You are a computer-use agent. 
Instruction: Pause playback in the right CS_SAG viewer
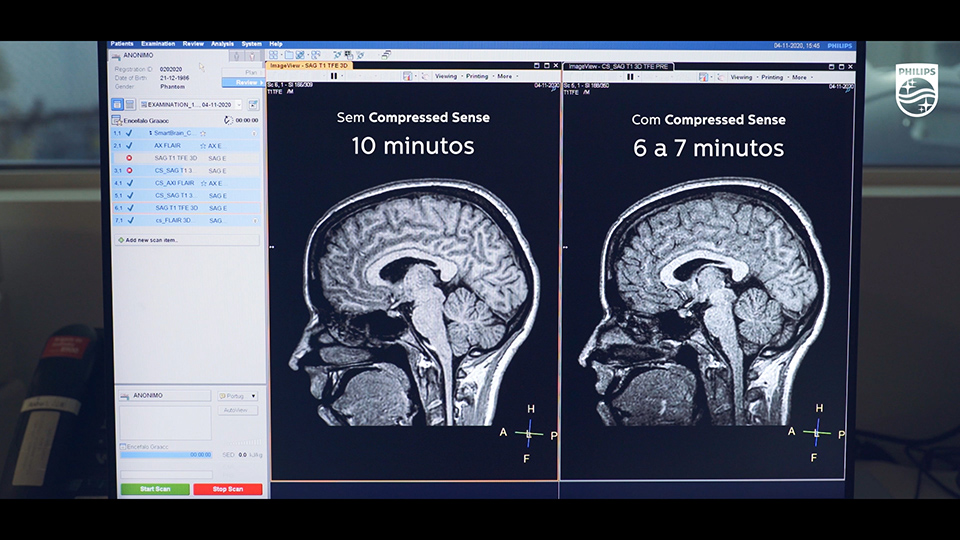coord(630,76)
